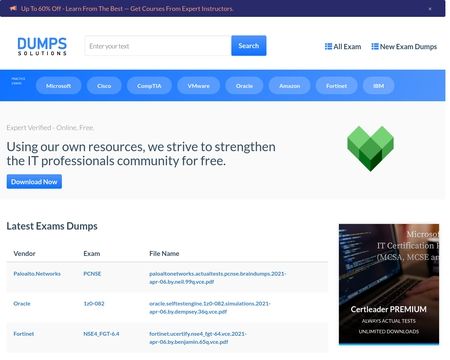Click the File Name column header
The height and width of the screenshot is (360, 450).
click(164, 254)
